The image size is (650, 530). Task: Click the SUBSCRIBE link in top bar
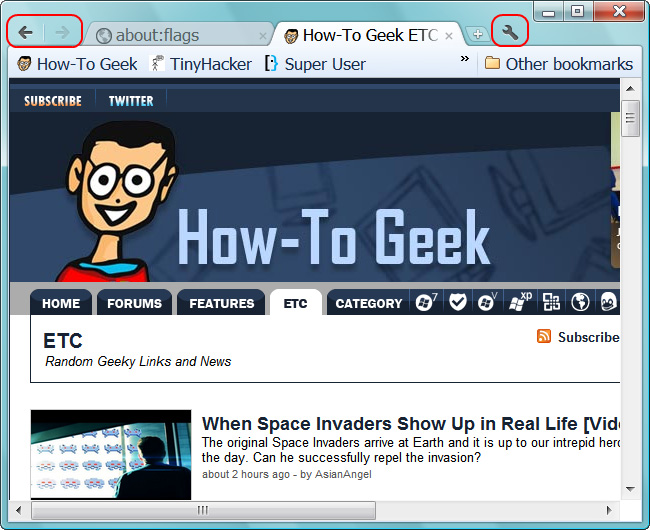[53, 101]
